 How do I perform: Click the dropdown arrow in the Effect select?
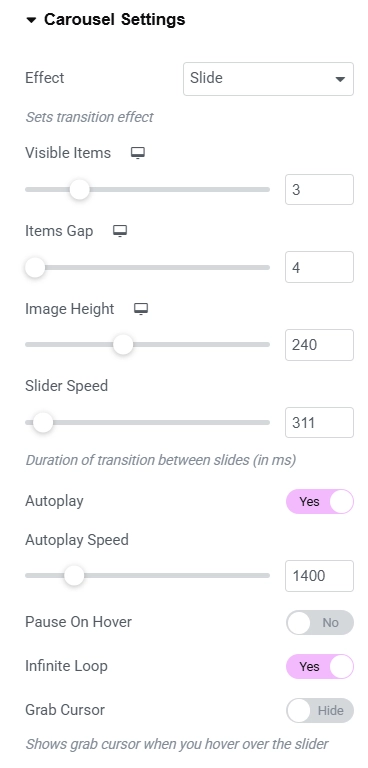[x=340, y=79]
